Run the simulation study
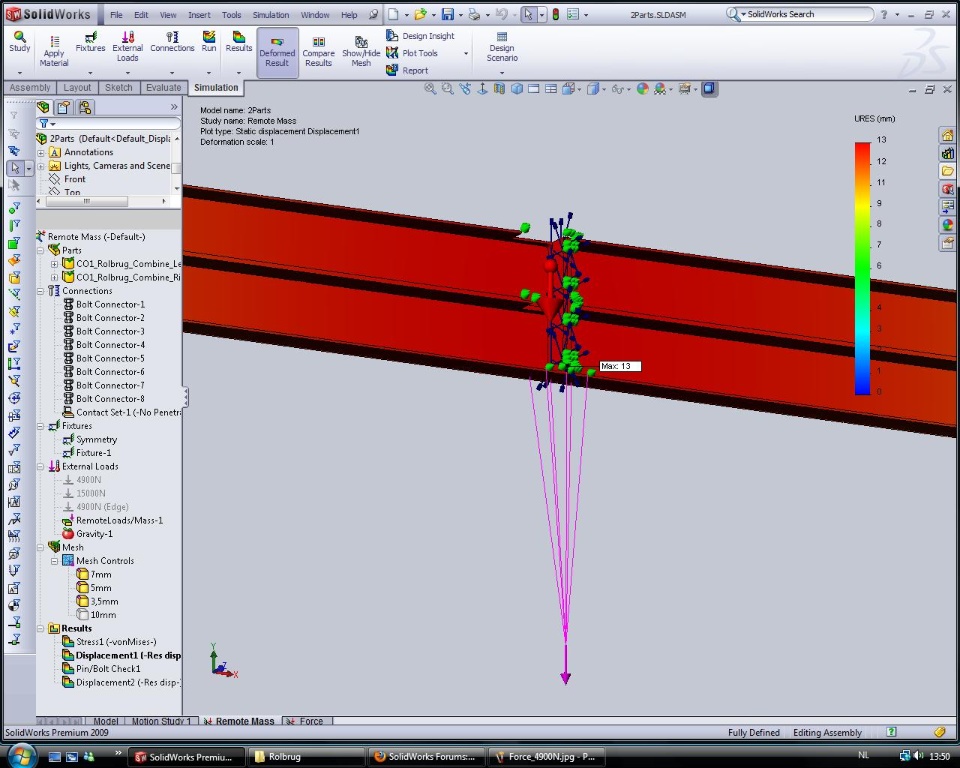 (x=208, y=40)
